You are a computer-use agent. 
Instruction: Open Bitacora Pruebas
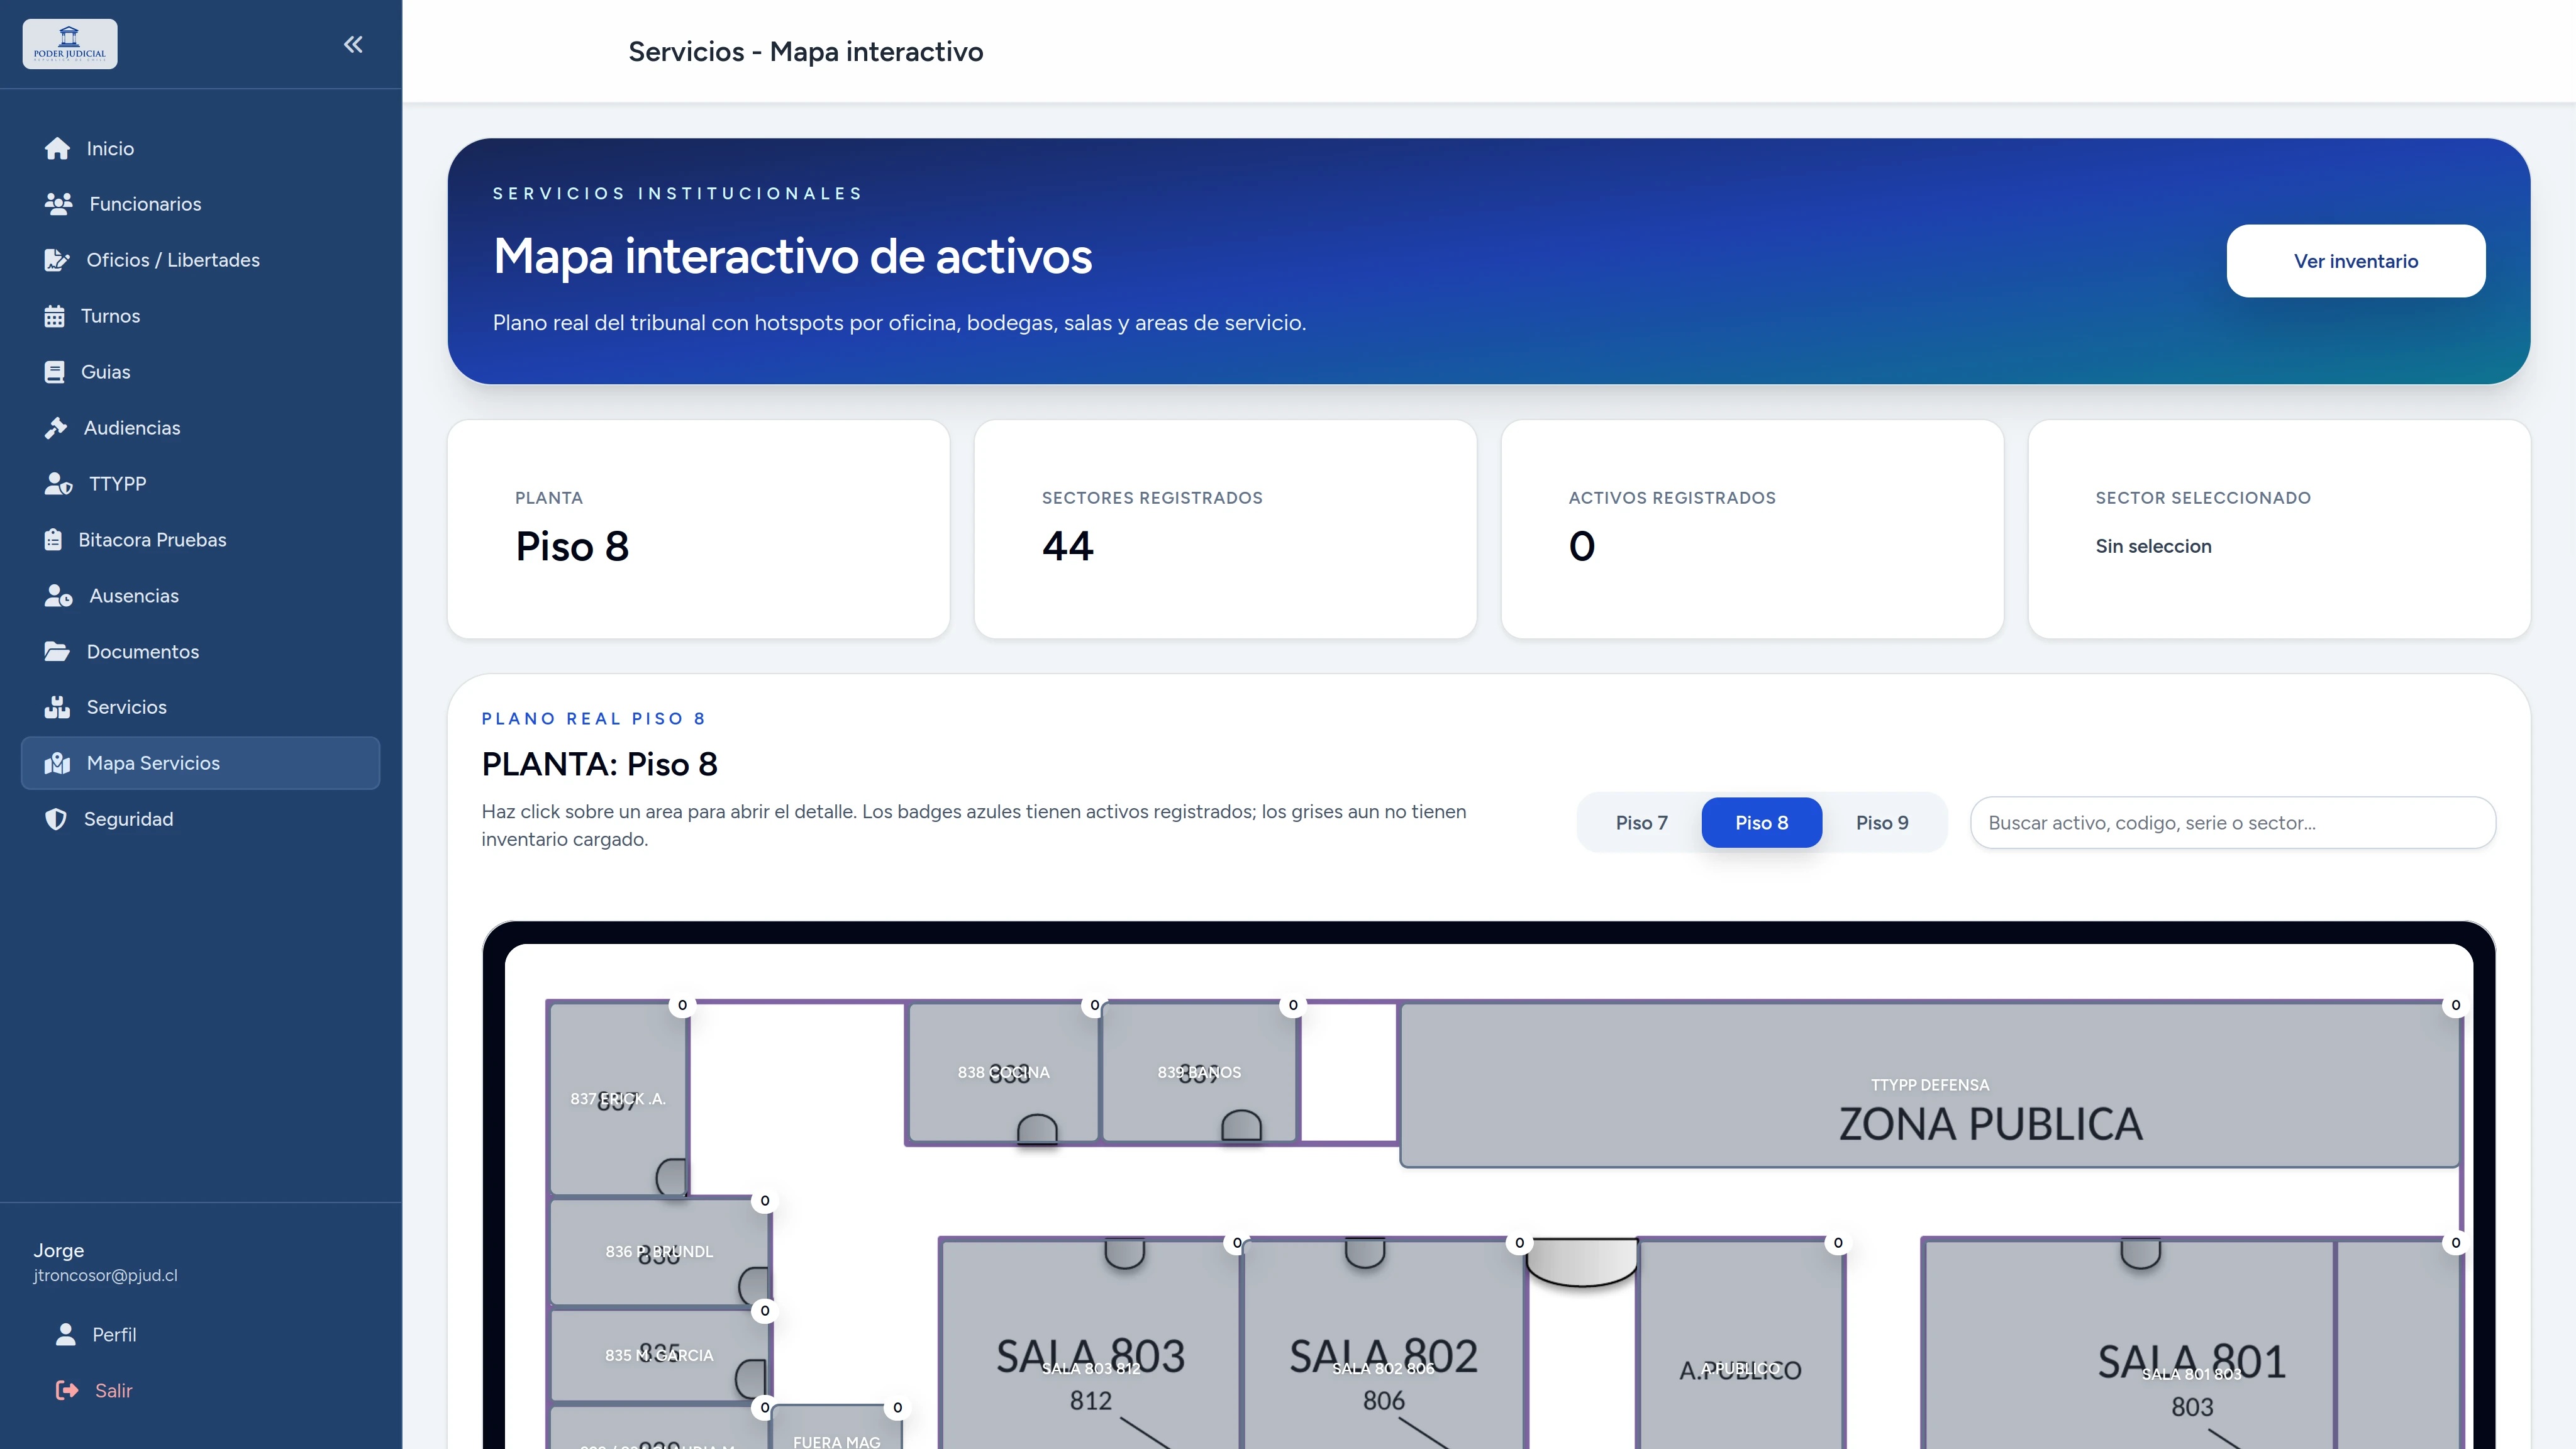coord(200,540)
